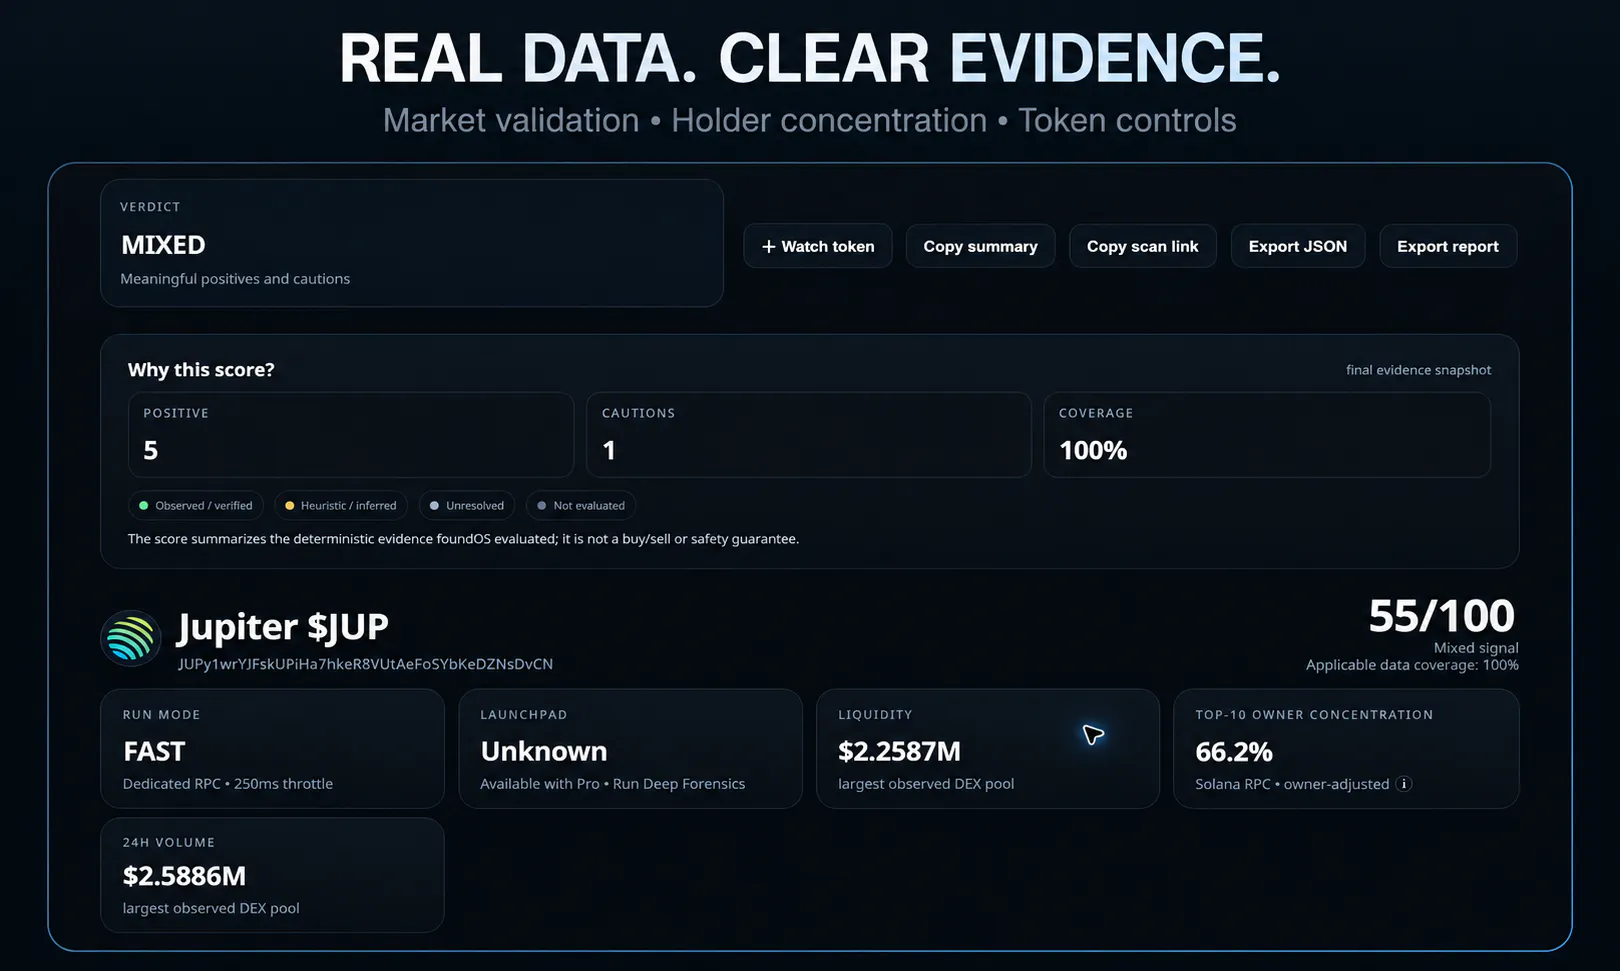Image resolution: width=1620 pixels, height=971 pixels.
Task: Select the Not evaluated legend chip
Action: (x=581, y=506)
